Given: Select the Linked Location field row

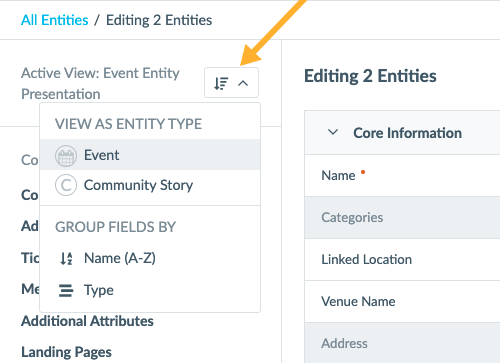Looking at the screenshot, I should click(402, 260).
